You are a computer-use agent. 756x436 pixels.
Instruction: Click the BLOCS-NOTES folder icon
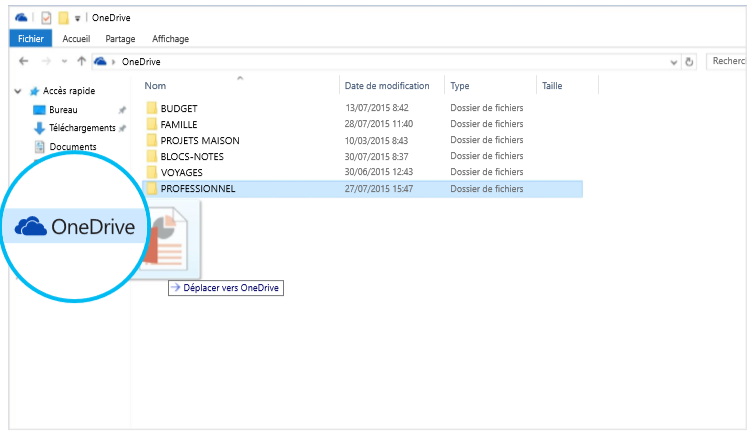(x=151, y=156)
